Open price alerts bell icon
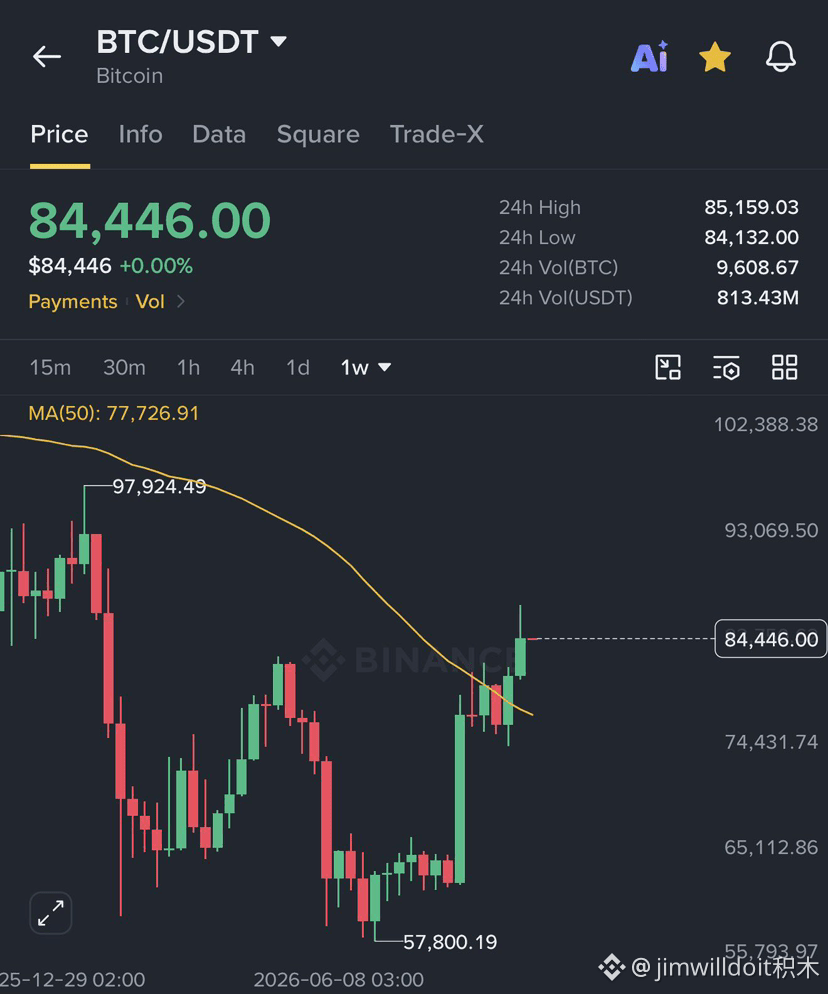 coord(780,57)
